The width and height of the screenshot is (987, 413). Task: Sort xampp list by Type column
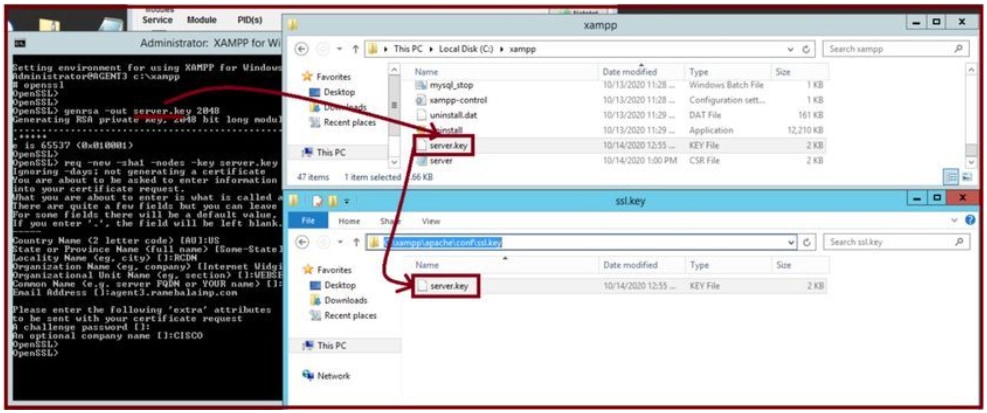(x=698, y=72)
